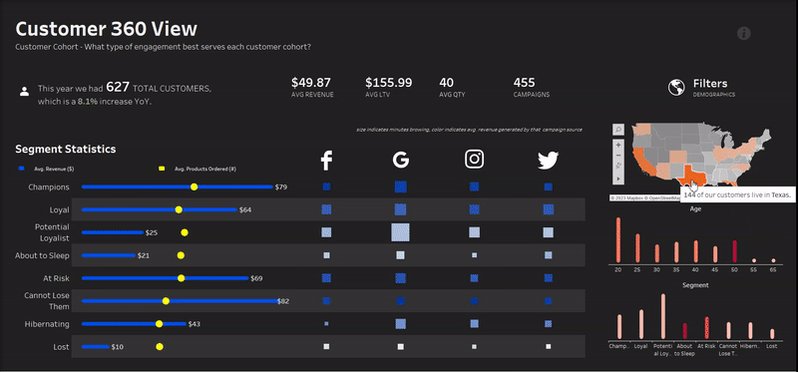Click the yellow dot in Lost row
This screenshot has width=798, height=372.
point(159,347)
